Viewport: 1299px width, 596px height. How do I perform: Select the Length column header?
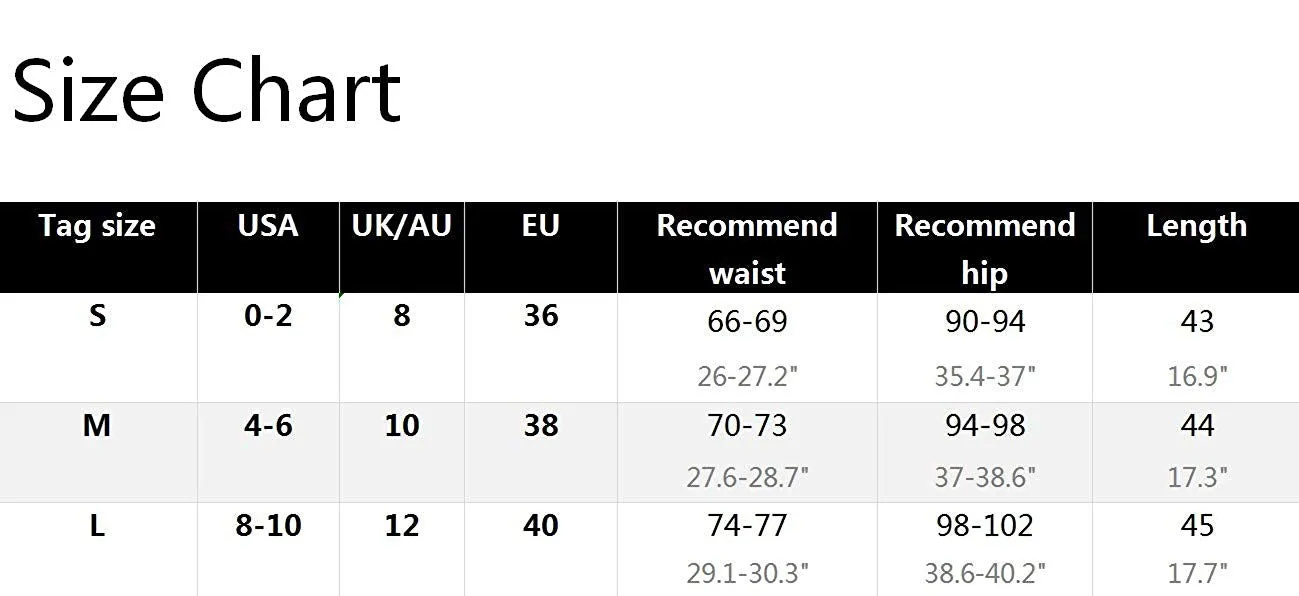tap(1196, 226)
